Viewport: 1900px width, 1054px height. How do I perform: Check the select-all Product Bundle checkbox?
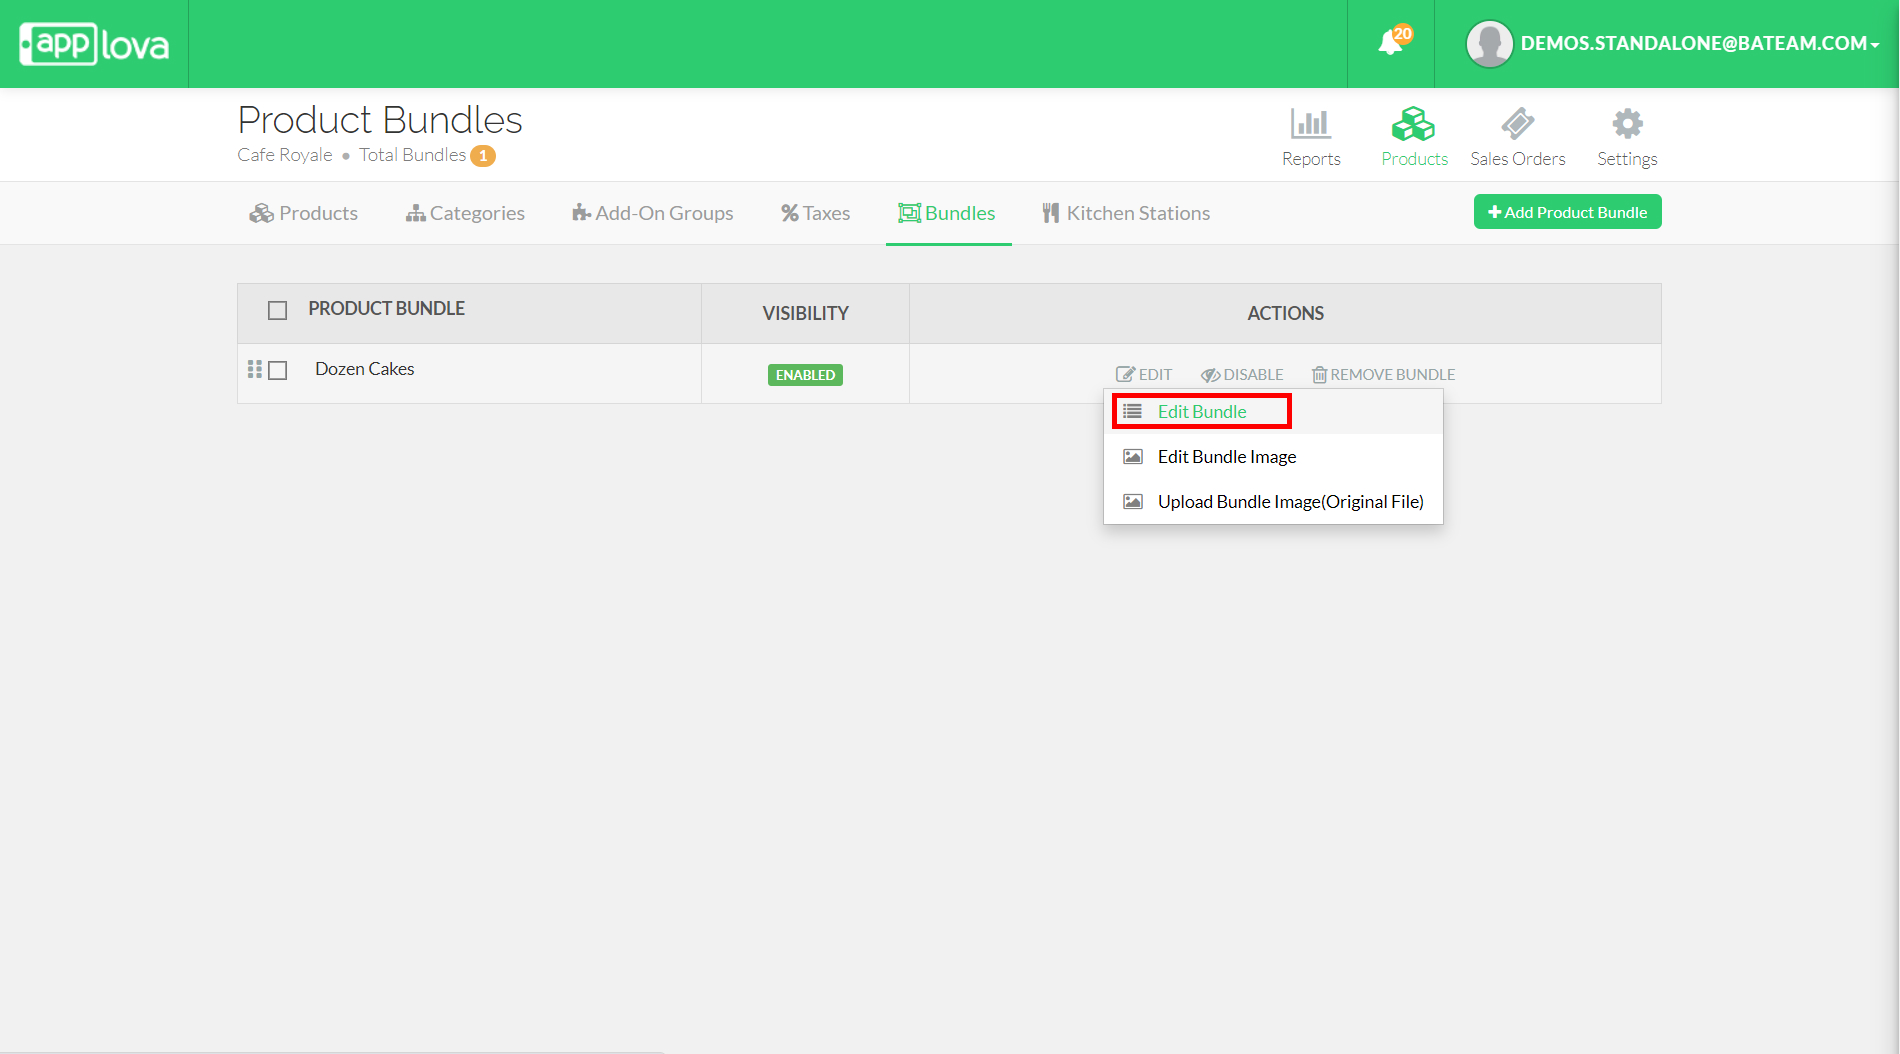[278, 310]
